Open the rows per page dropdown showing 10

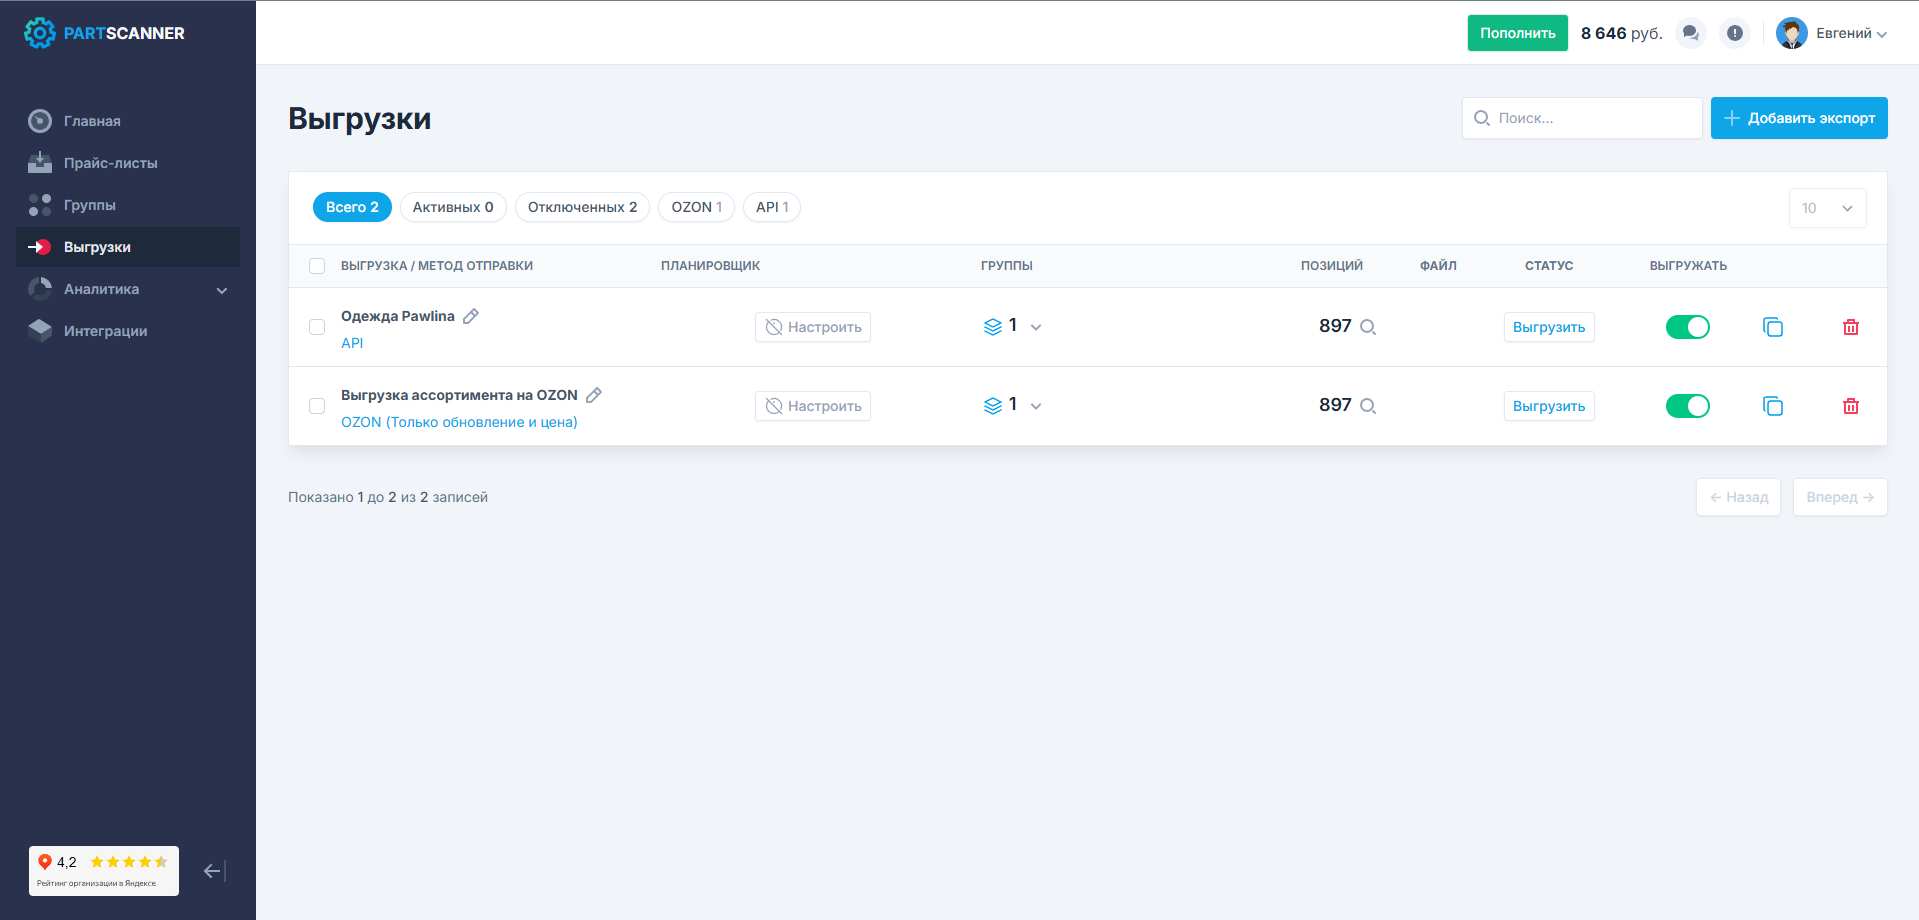pyautogui.click(x=1827, y=208)
